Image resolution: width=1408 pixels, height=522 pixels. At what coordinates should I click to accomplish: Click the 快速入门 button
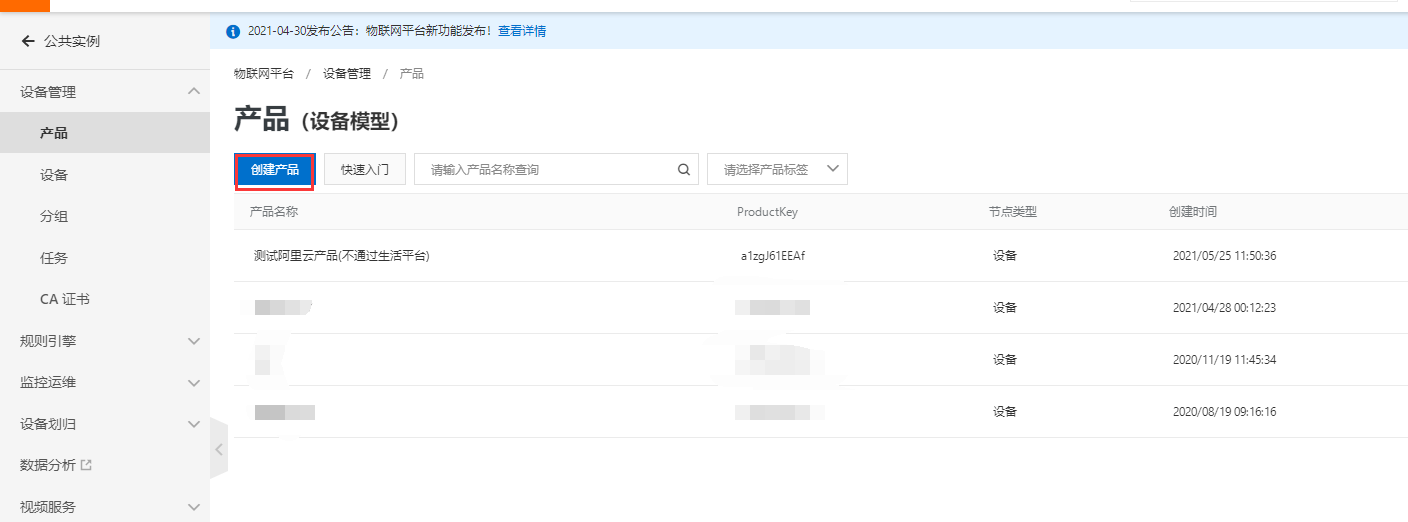click(x=365, y=170)
